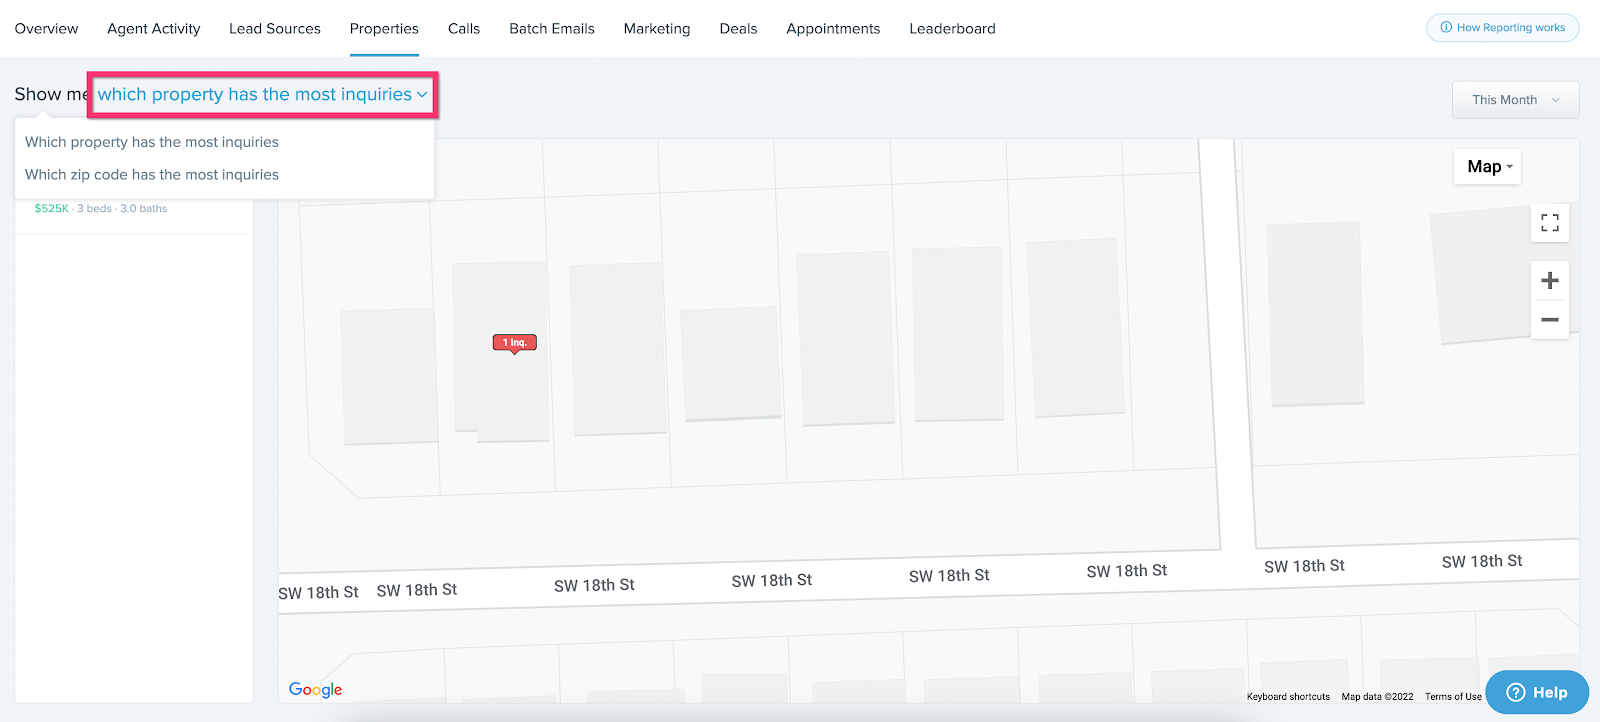Click How Reporting works button

(1502, 28)
